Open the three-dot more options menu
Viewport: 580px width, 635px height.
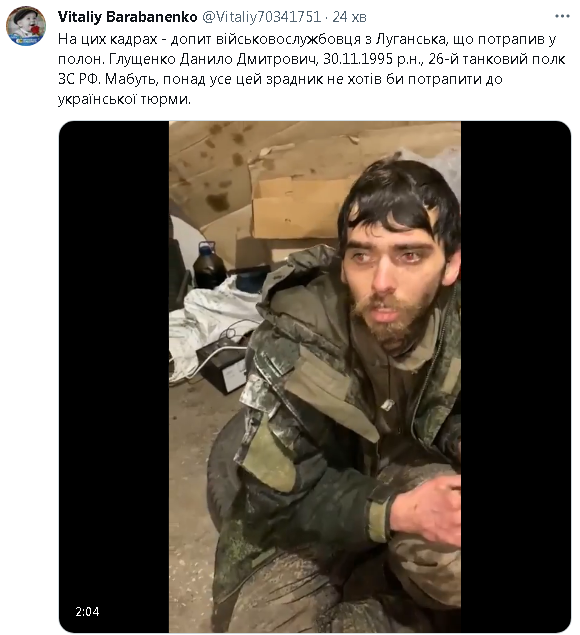pos(562,16)
